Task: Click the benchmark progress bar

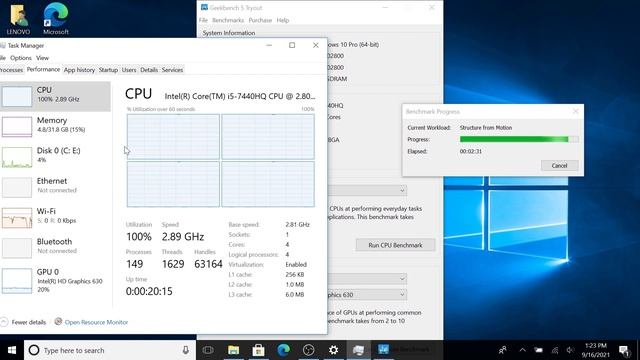Action: pyautogui.click(x=519, y=139)
